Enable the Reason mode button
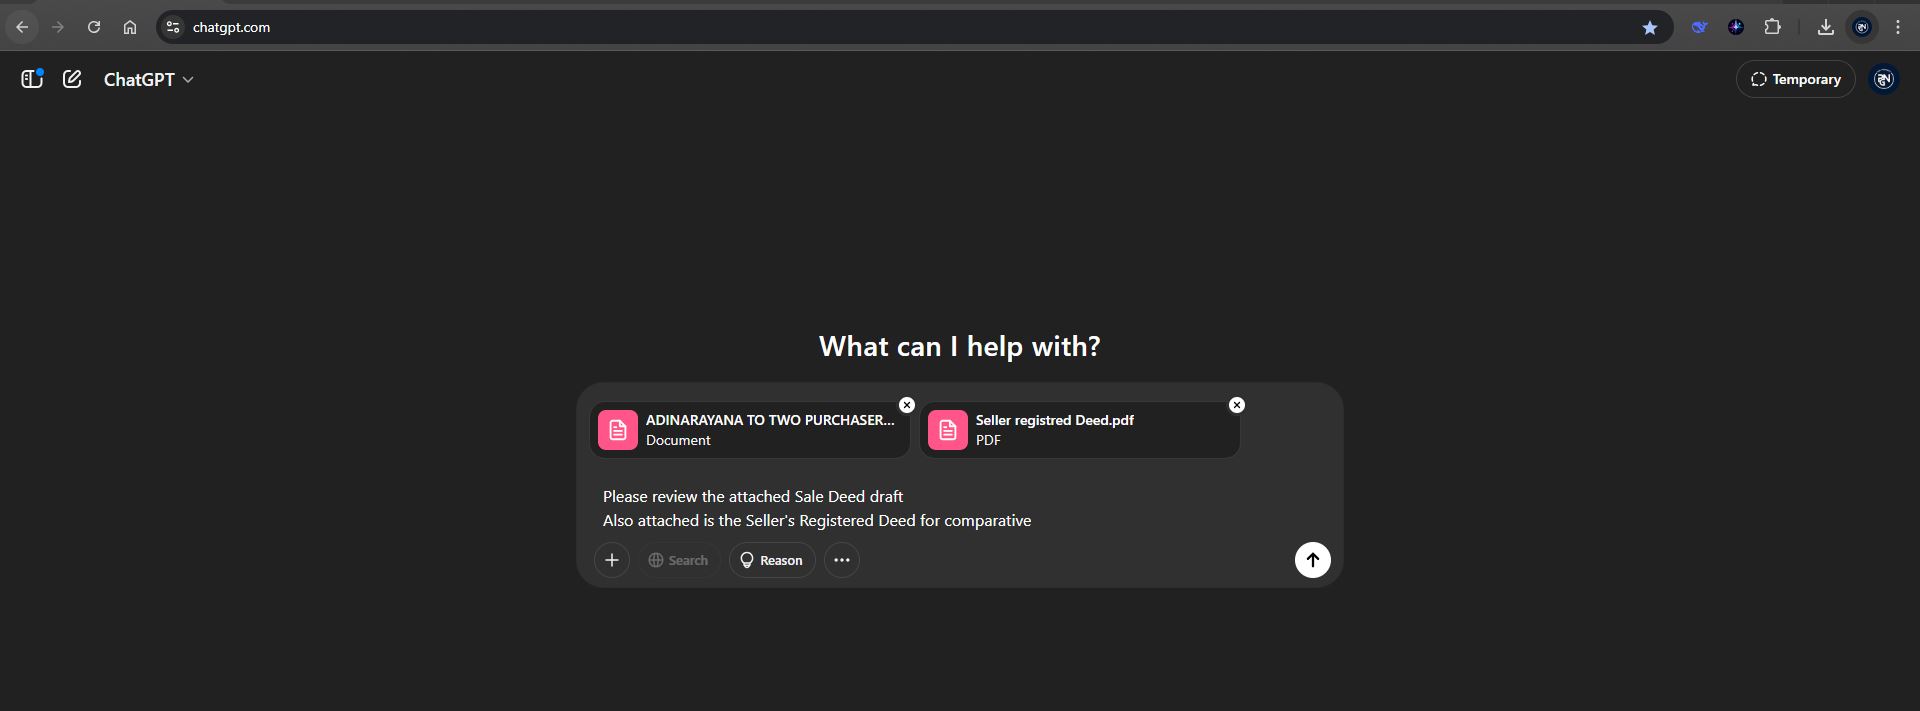The width and height of the screenshot is (1920, 711). [x=771, y=560]
